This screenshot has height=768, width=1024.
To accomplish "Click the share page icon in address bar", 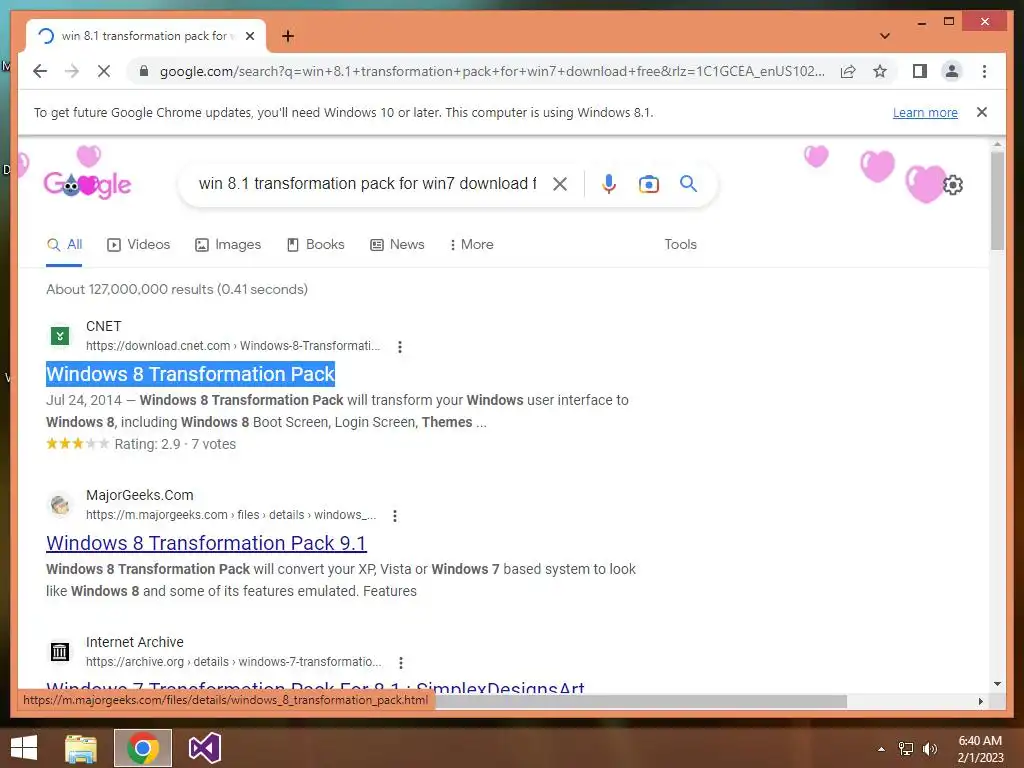I will point(848,71).
